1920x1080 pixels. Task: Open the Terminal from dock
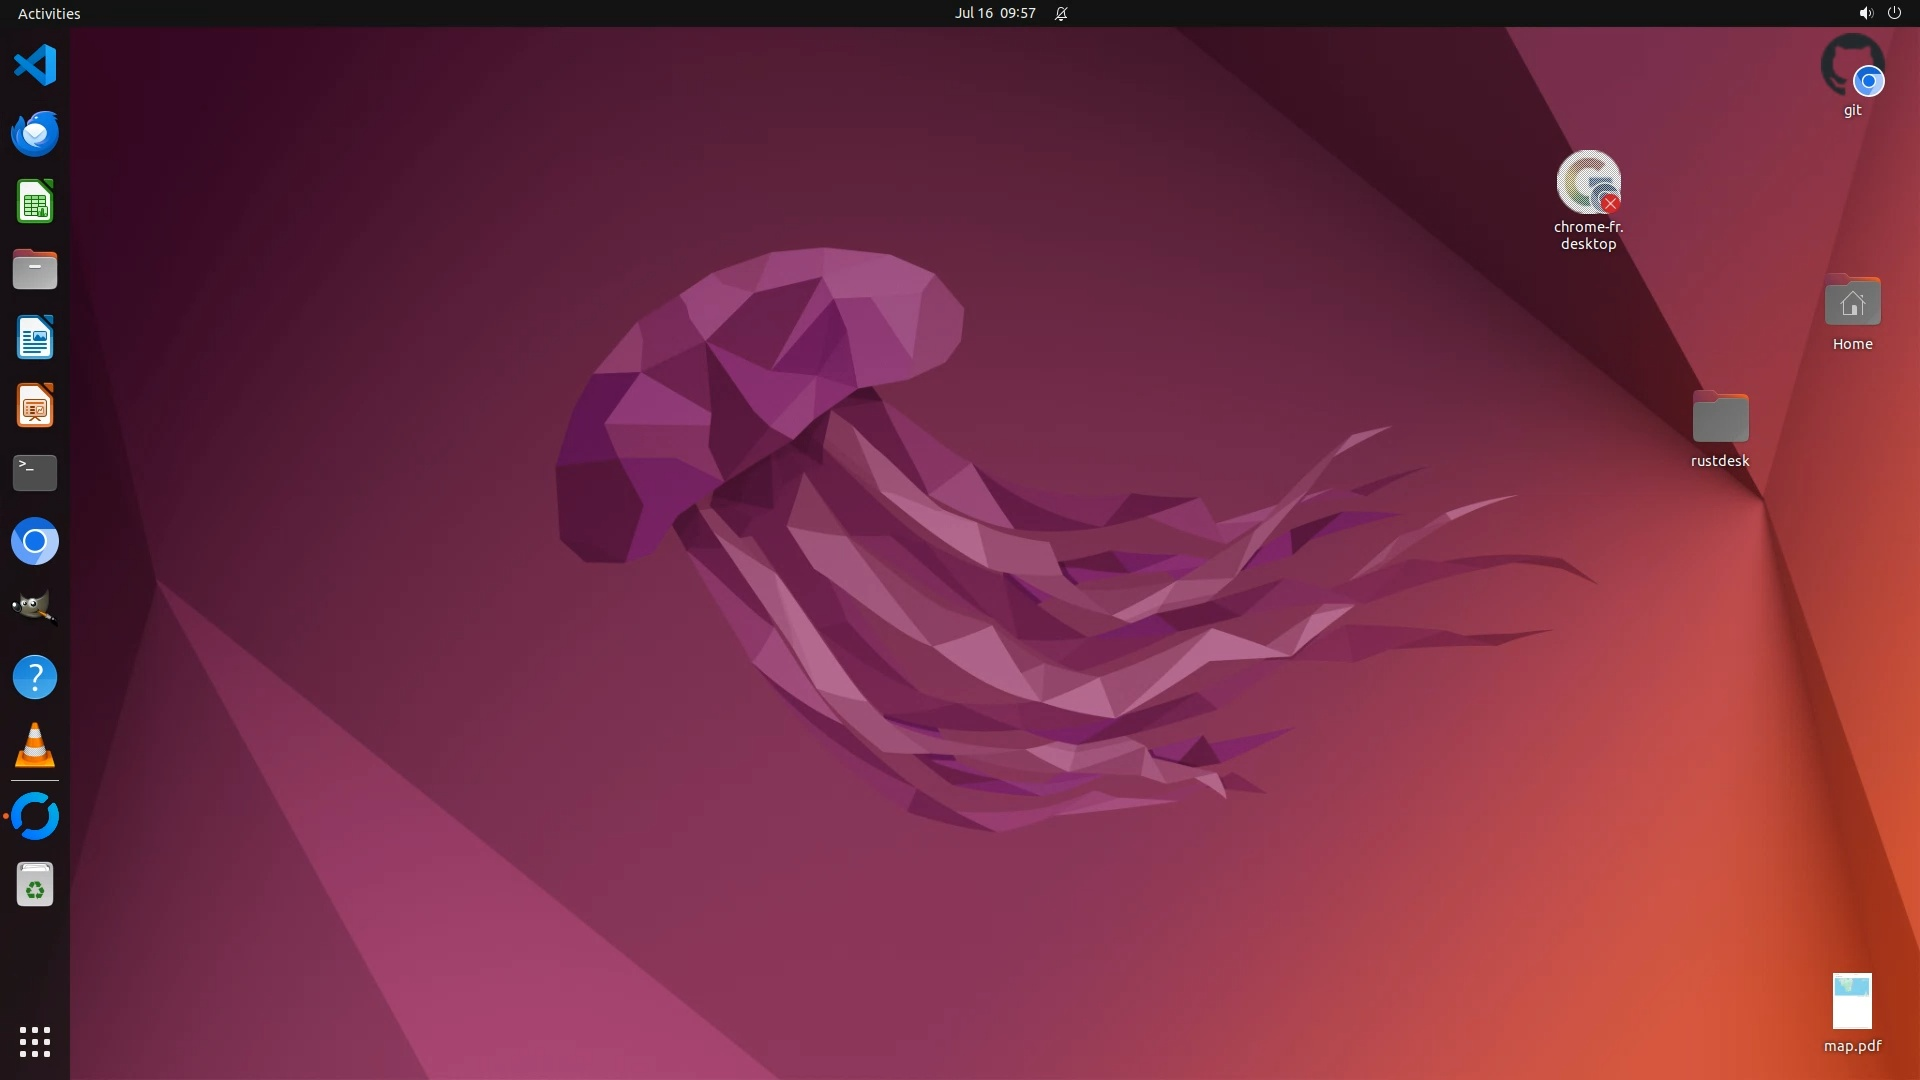[x=35, y=473]
